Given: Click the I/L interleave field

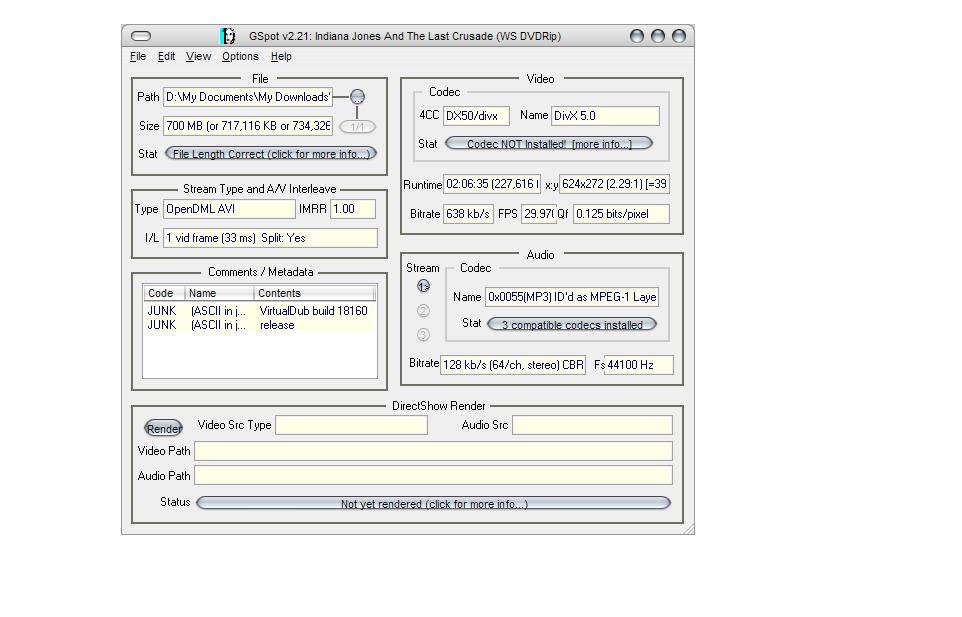Looking at the screenshot, I should point(270,238).
